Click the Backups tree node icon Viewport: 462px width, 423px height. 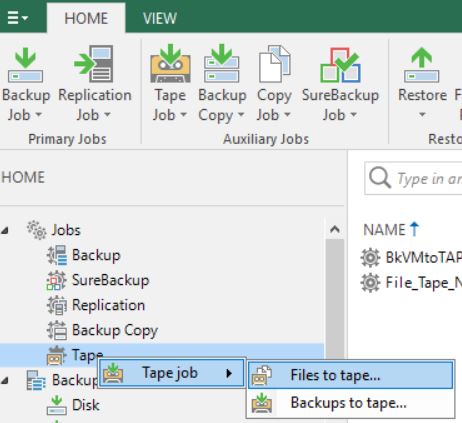point(36,380)
